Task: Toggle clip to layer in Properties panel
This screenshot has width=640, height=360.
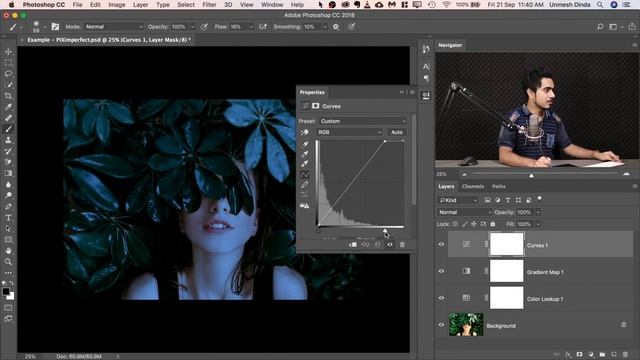Action: point(353,244)
